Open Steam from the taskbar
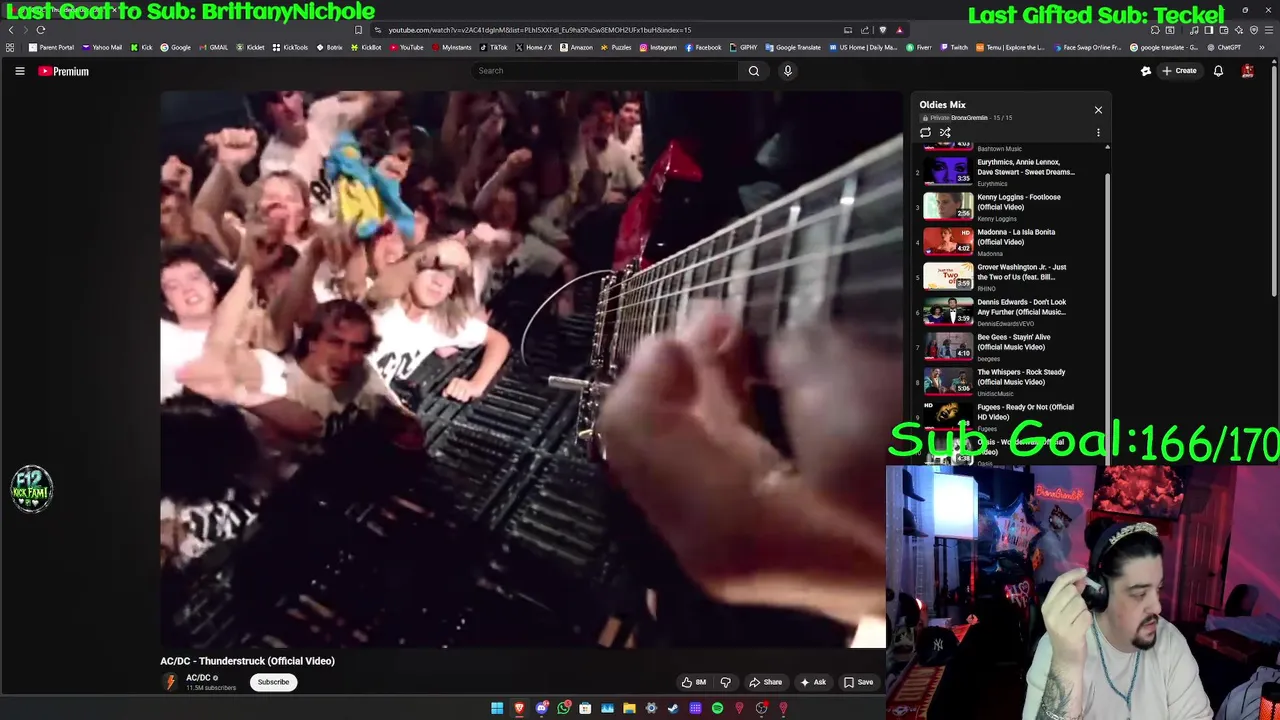1280x720 pixels. point(673,709)
